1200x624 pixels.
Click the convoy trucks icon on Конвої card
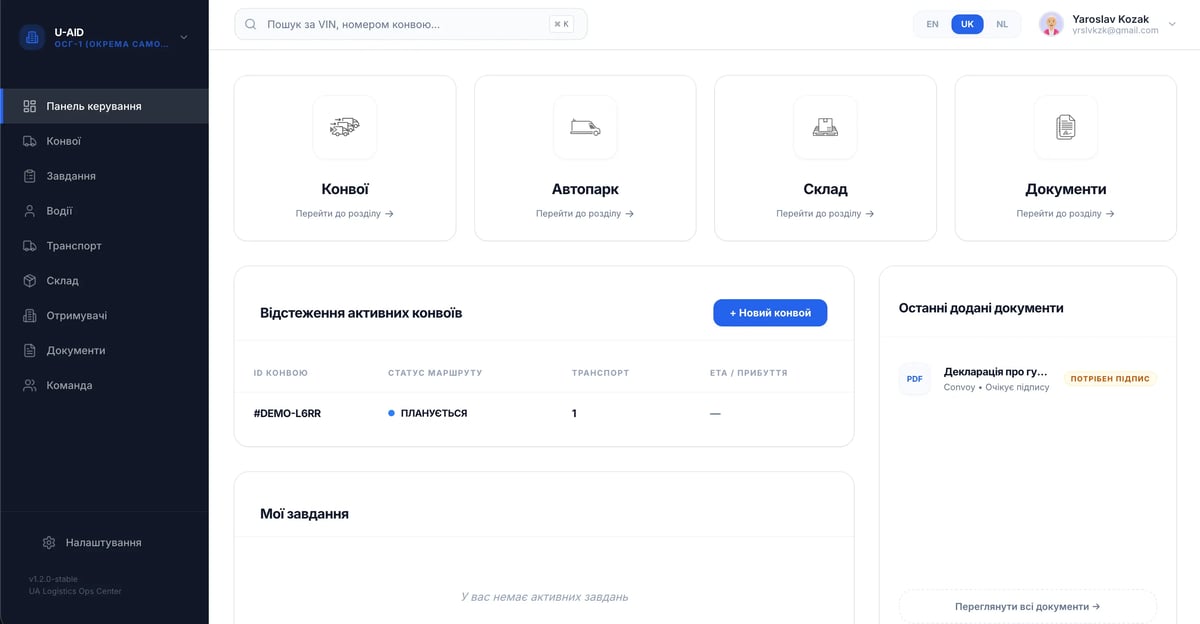point(345,127)
